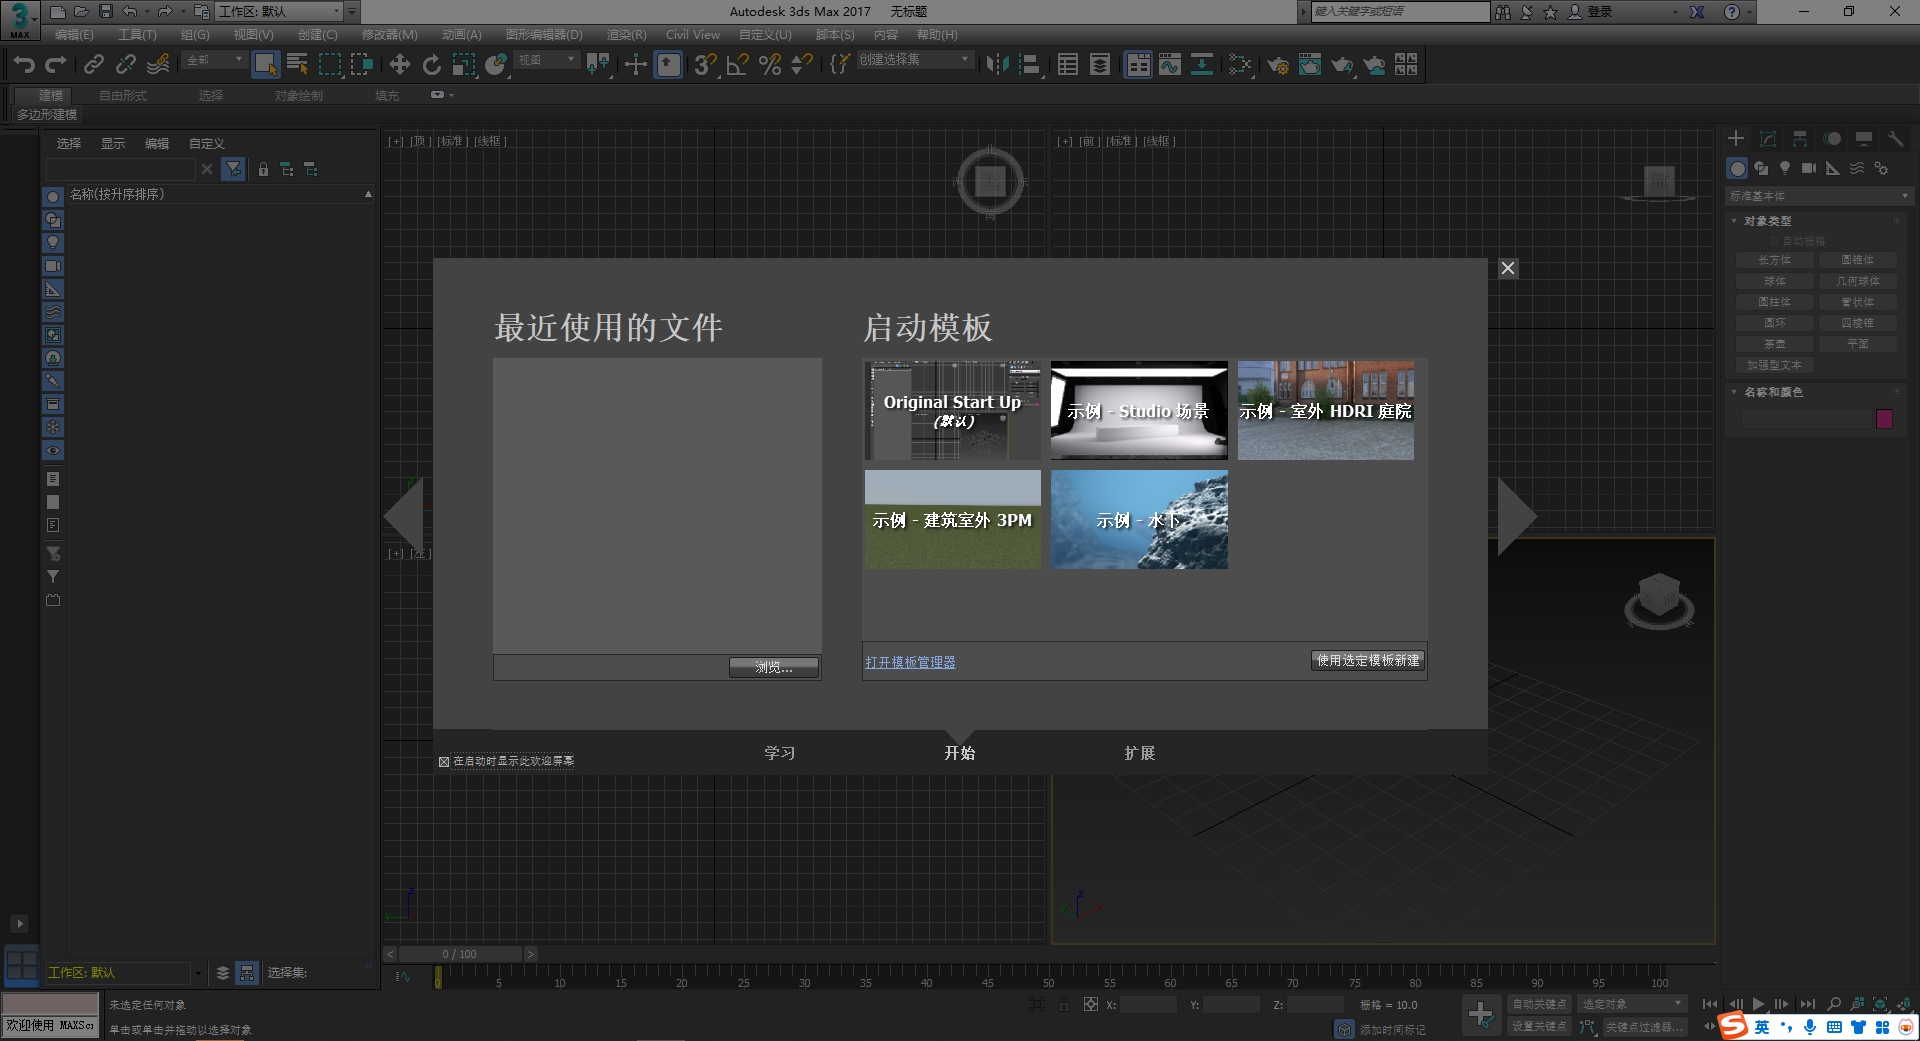The height and width of the screenshot is (1041, 1920).
Task: Open the 打开模板管理器 link
Action: point(910,662)
